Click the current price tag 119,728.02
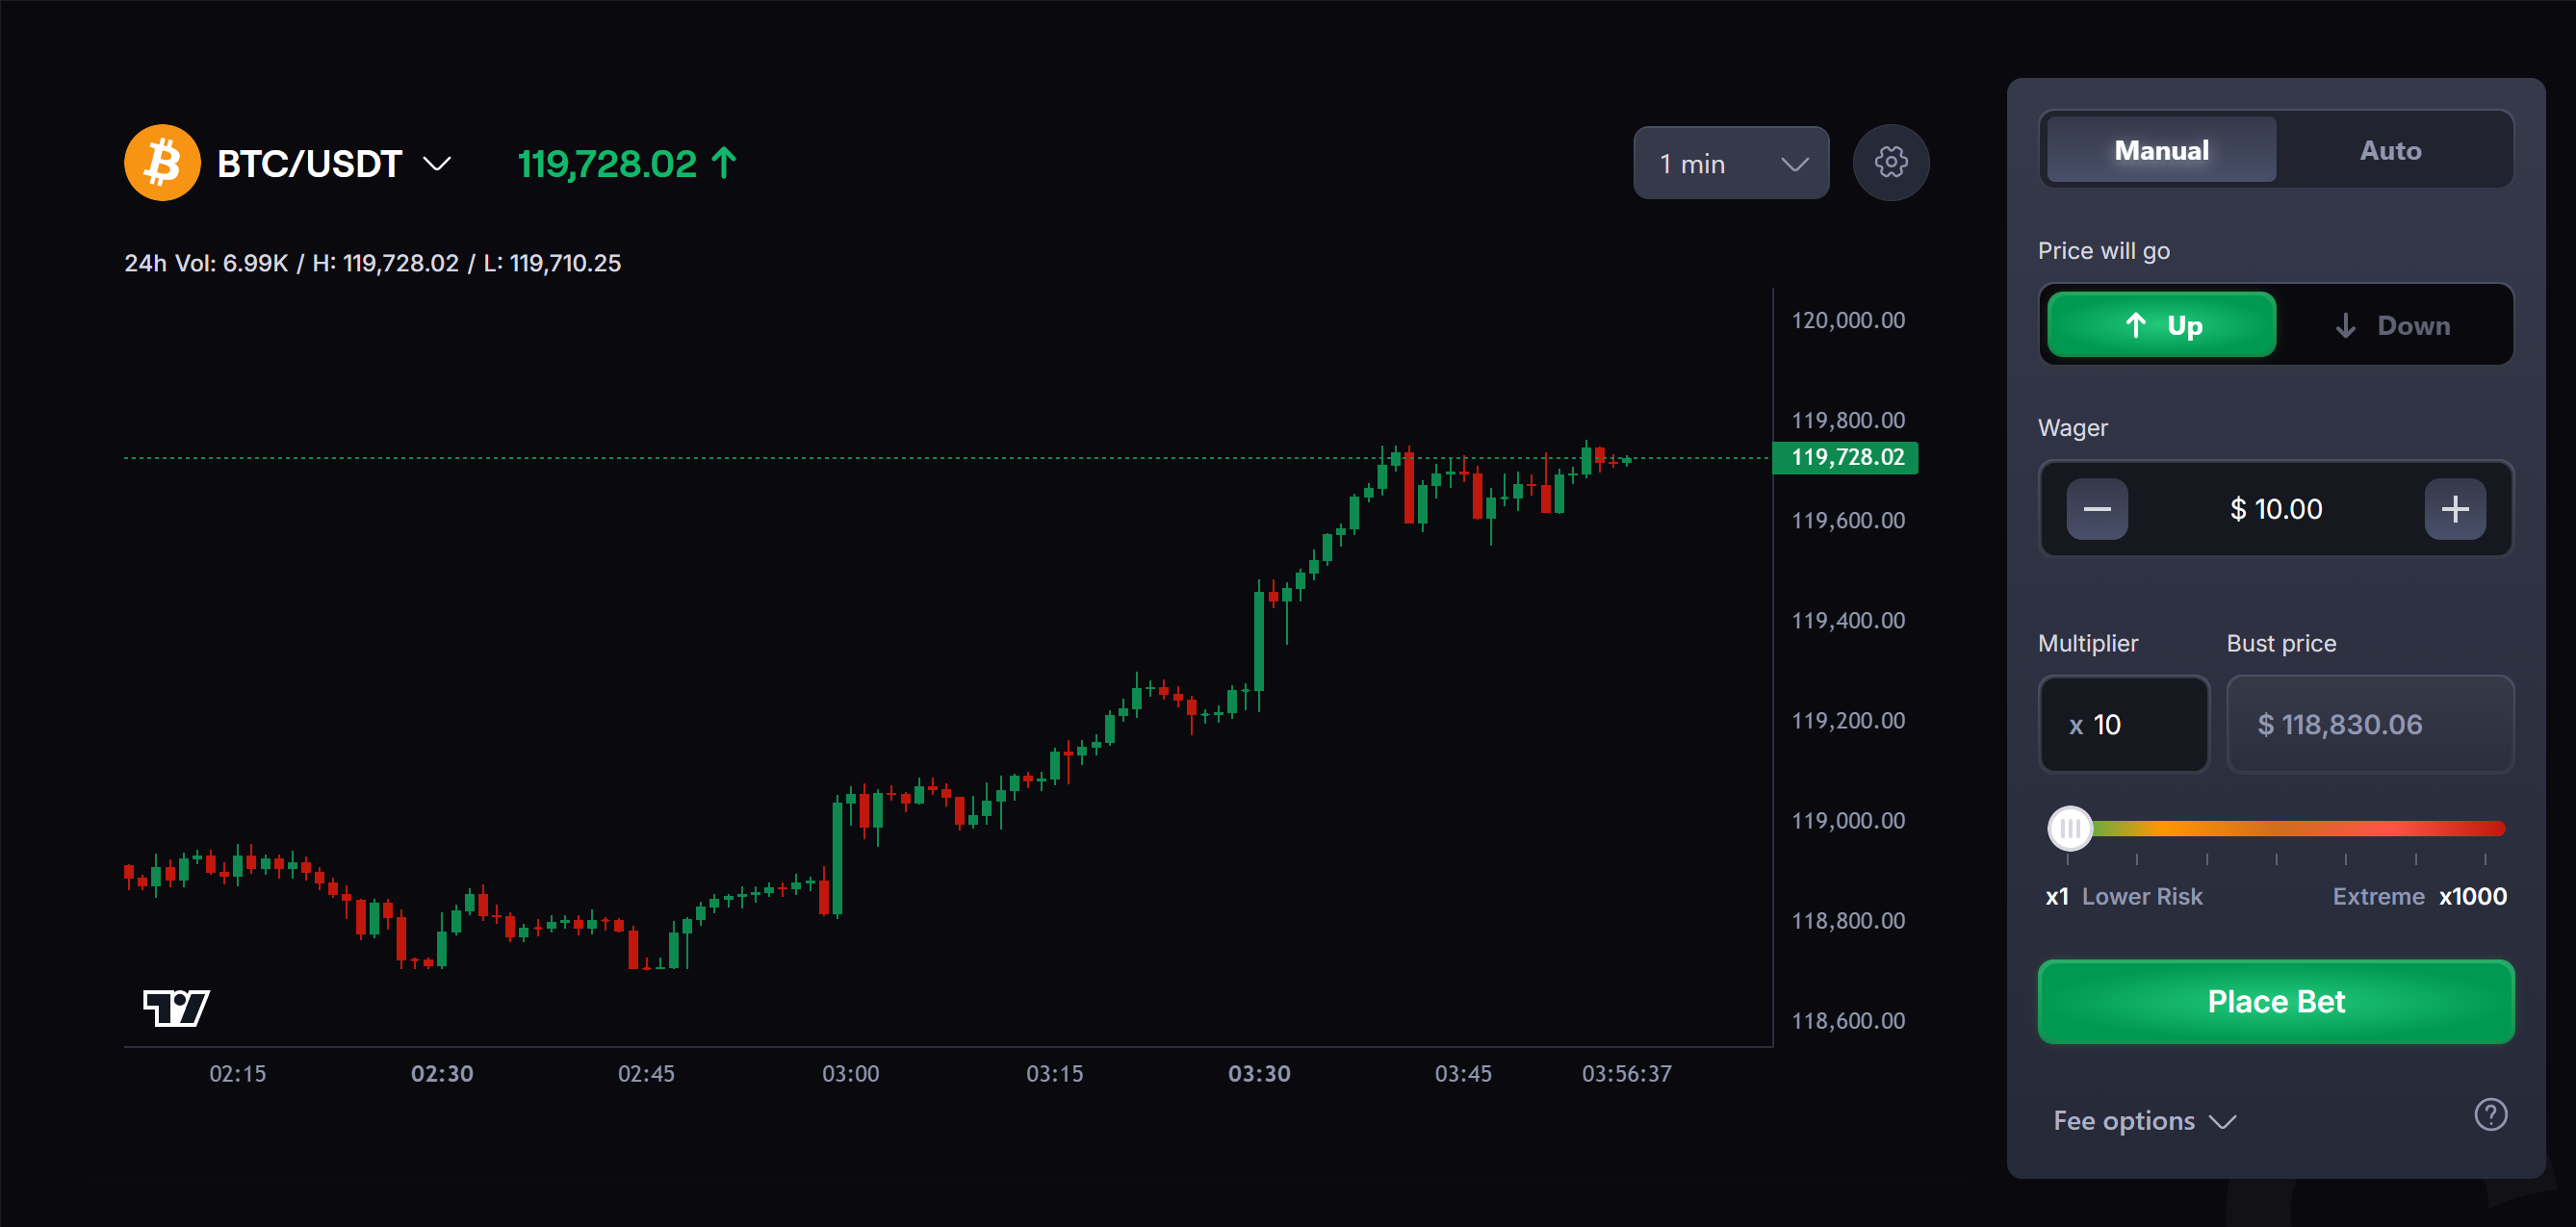The height and width of the screenshot is (1227, 2576). (x=1846, y=458)
